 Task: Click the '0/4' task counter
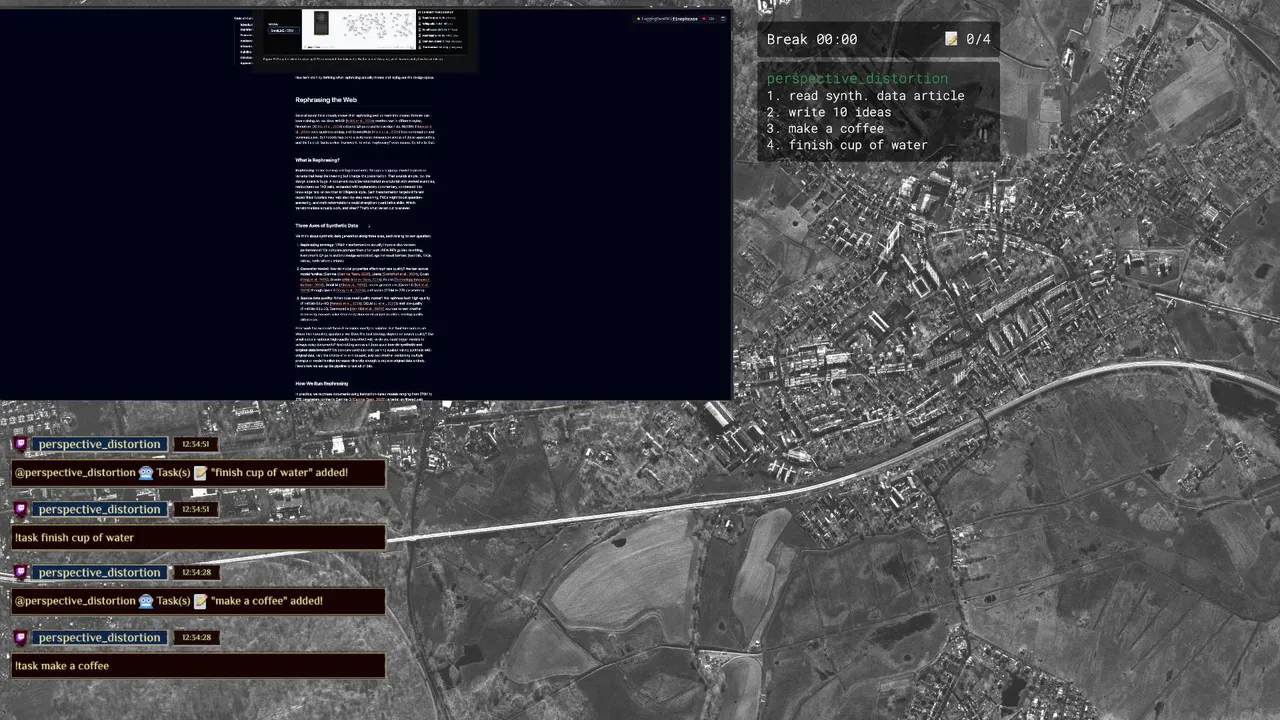tap(978, 39)
